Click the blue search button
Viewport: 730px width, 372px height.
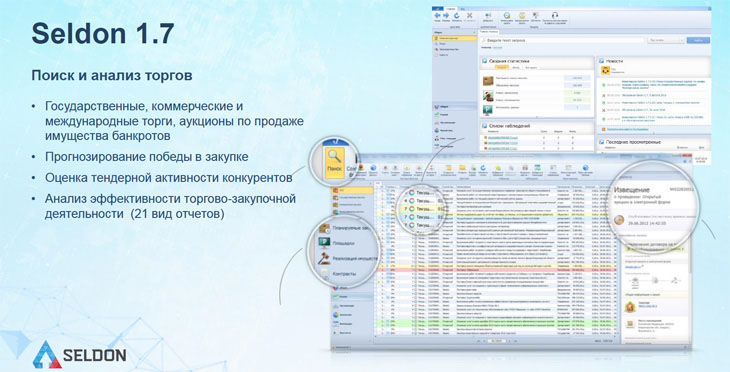[698, 41]
